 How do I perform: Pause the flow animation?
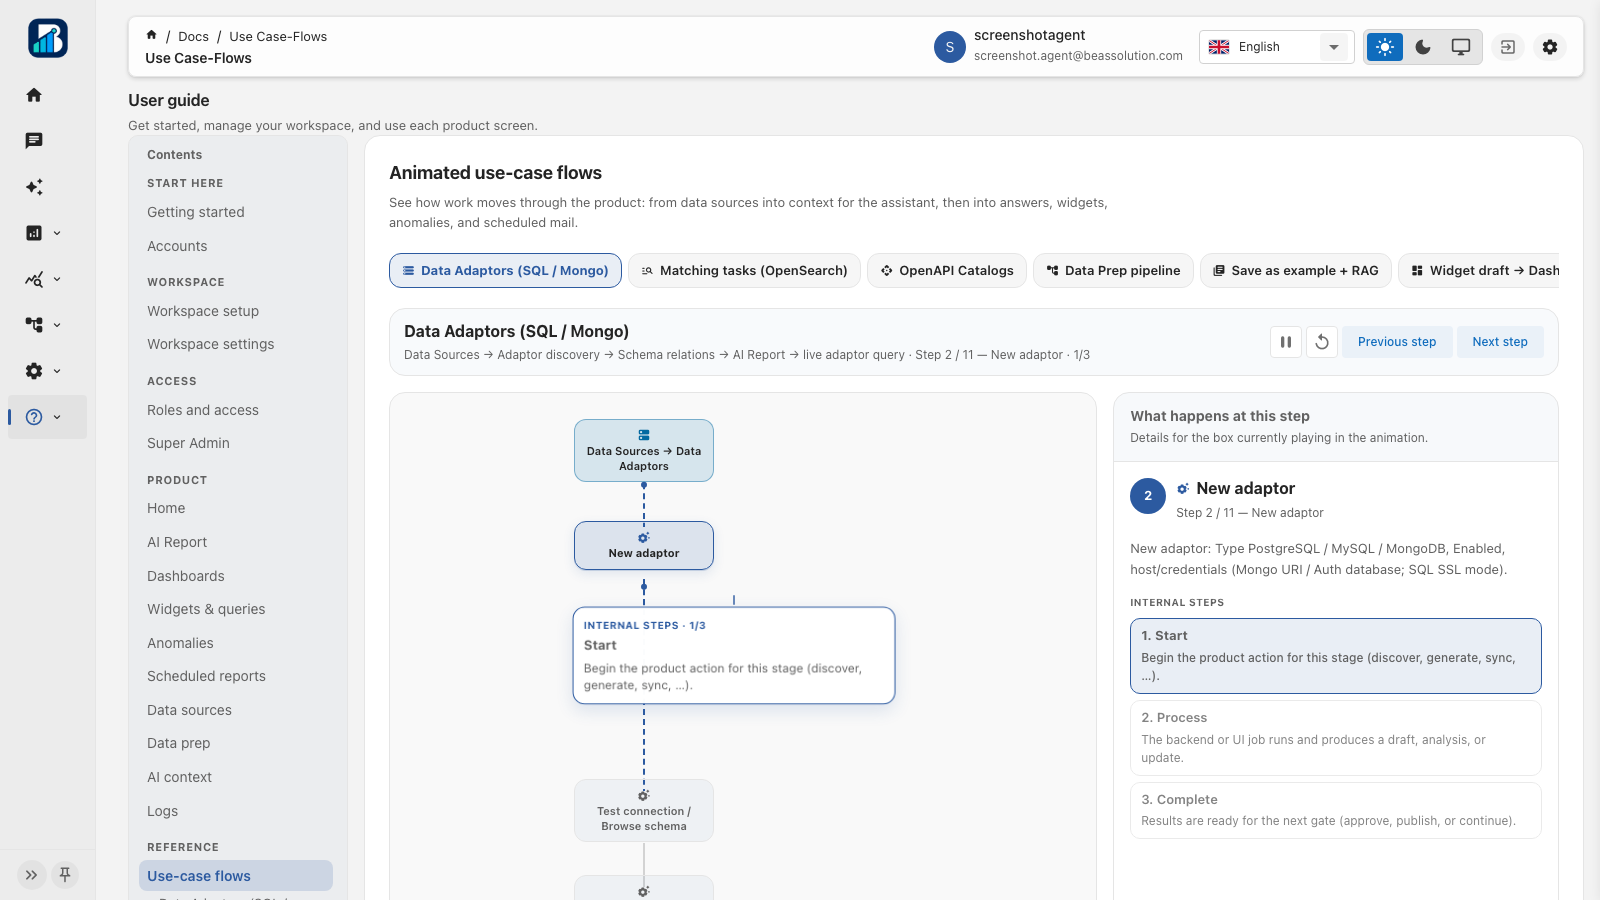1286,342
